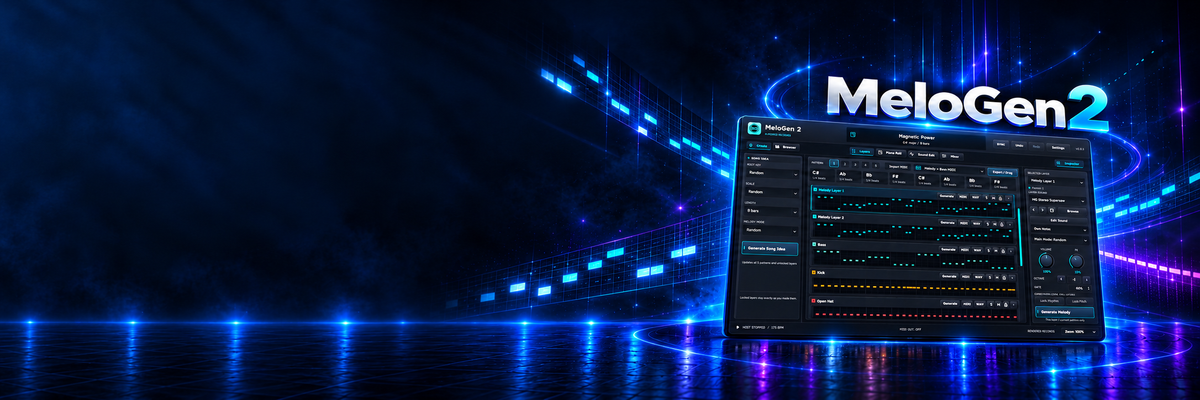
Task: Mute the Kick layer
Action: click(x=997, y=277)
